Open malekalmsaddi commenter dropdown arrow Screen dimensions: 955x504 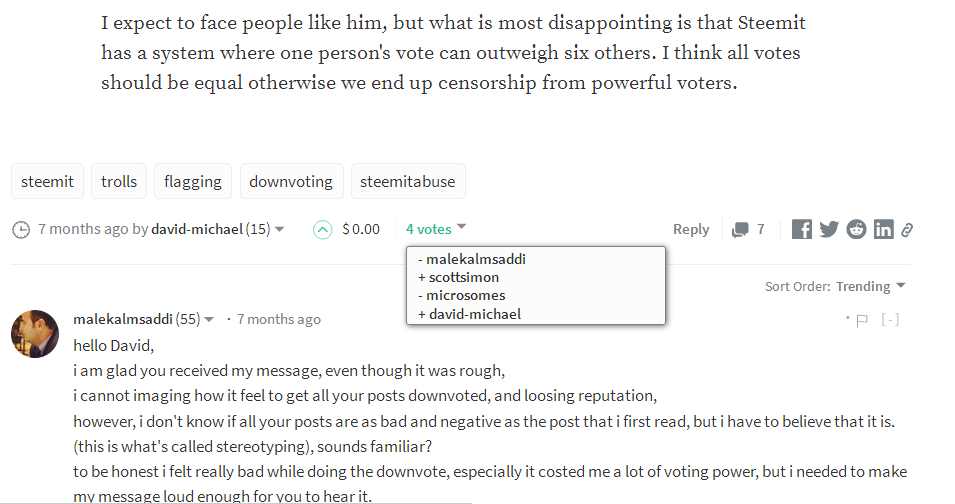click(x=210, y=320)
